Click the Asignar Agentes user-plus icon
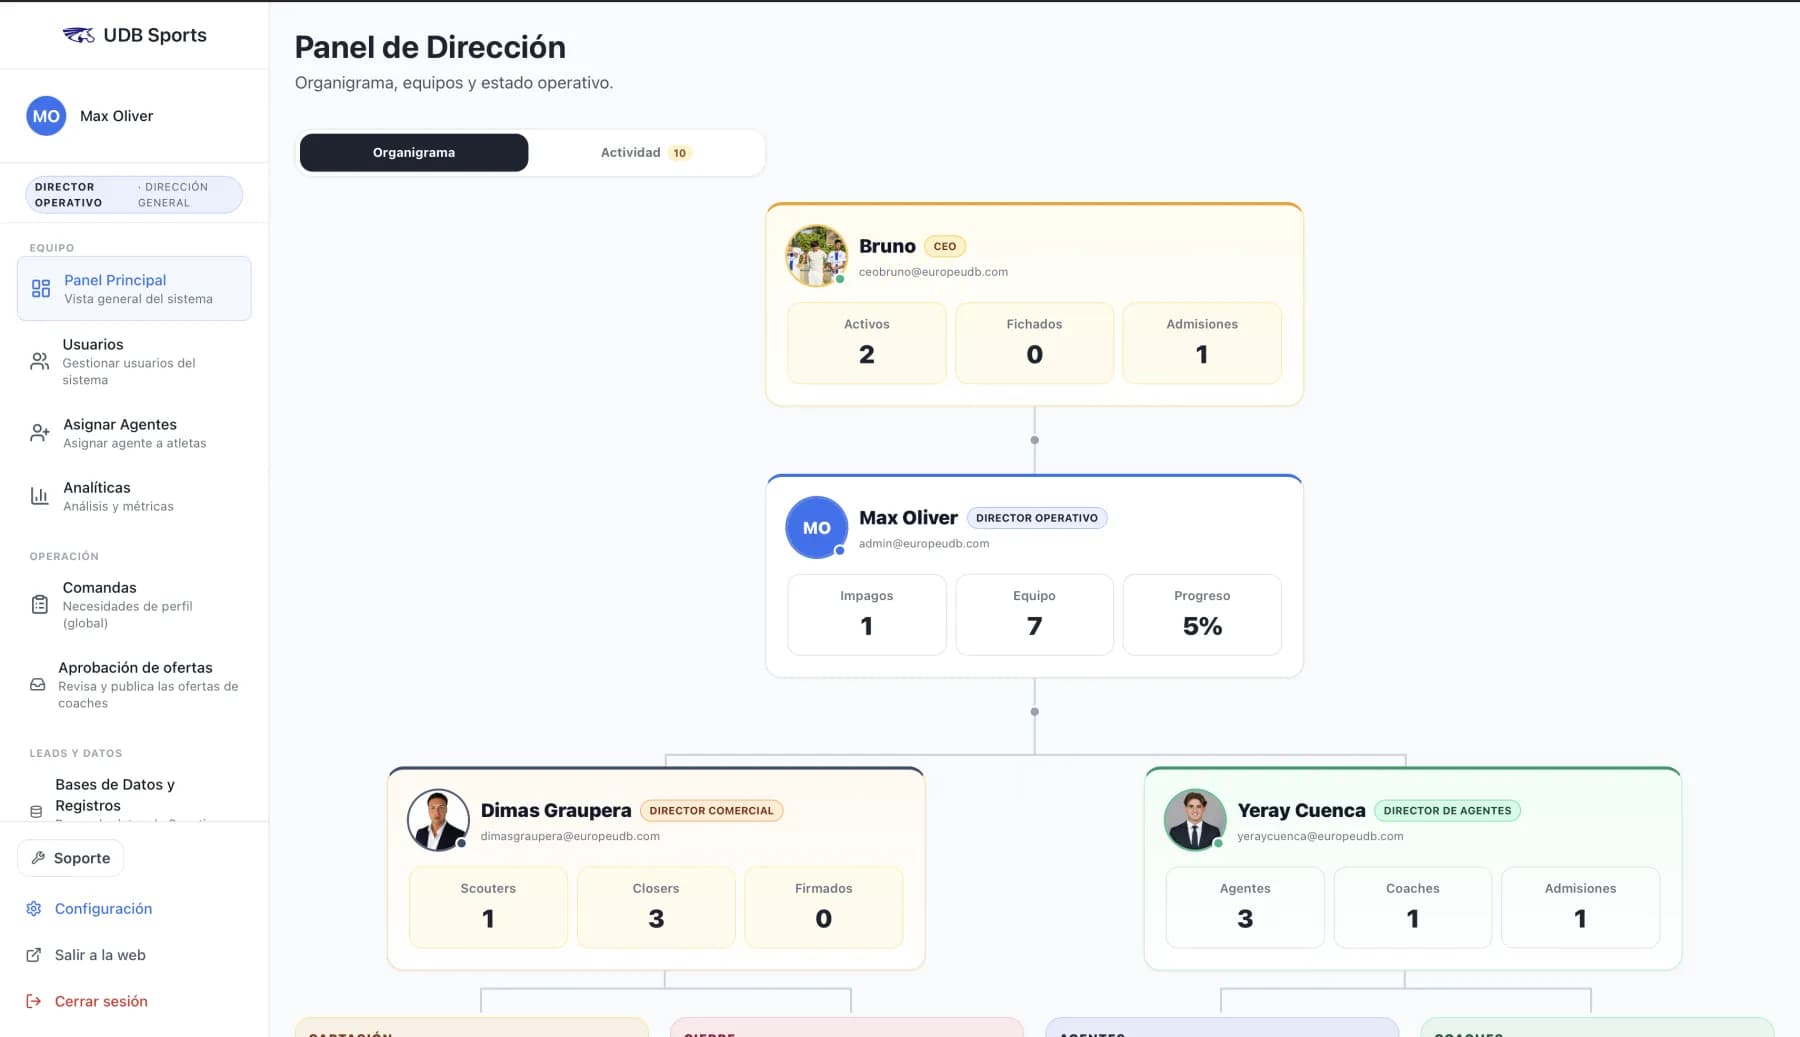 pos(40,433)
